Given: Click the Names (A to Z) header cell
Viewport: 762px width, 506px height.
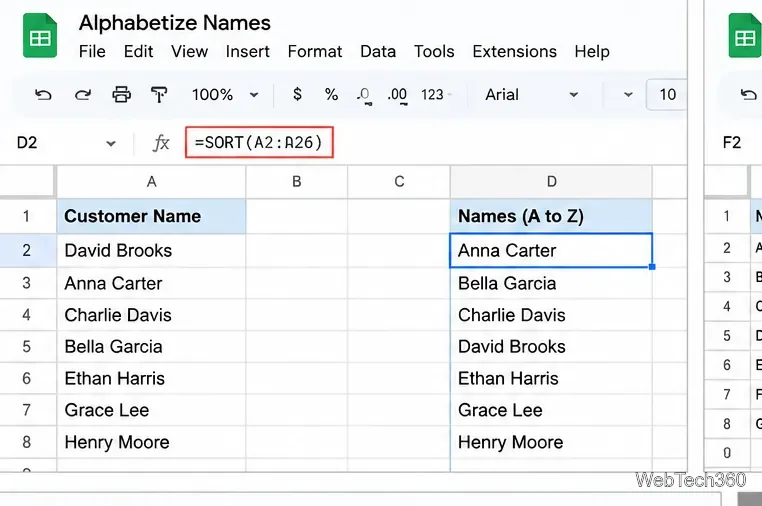Looking at the screenshot, I should 551,216.
